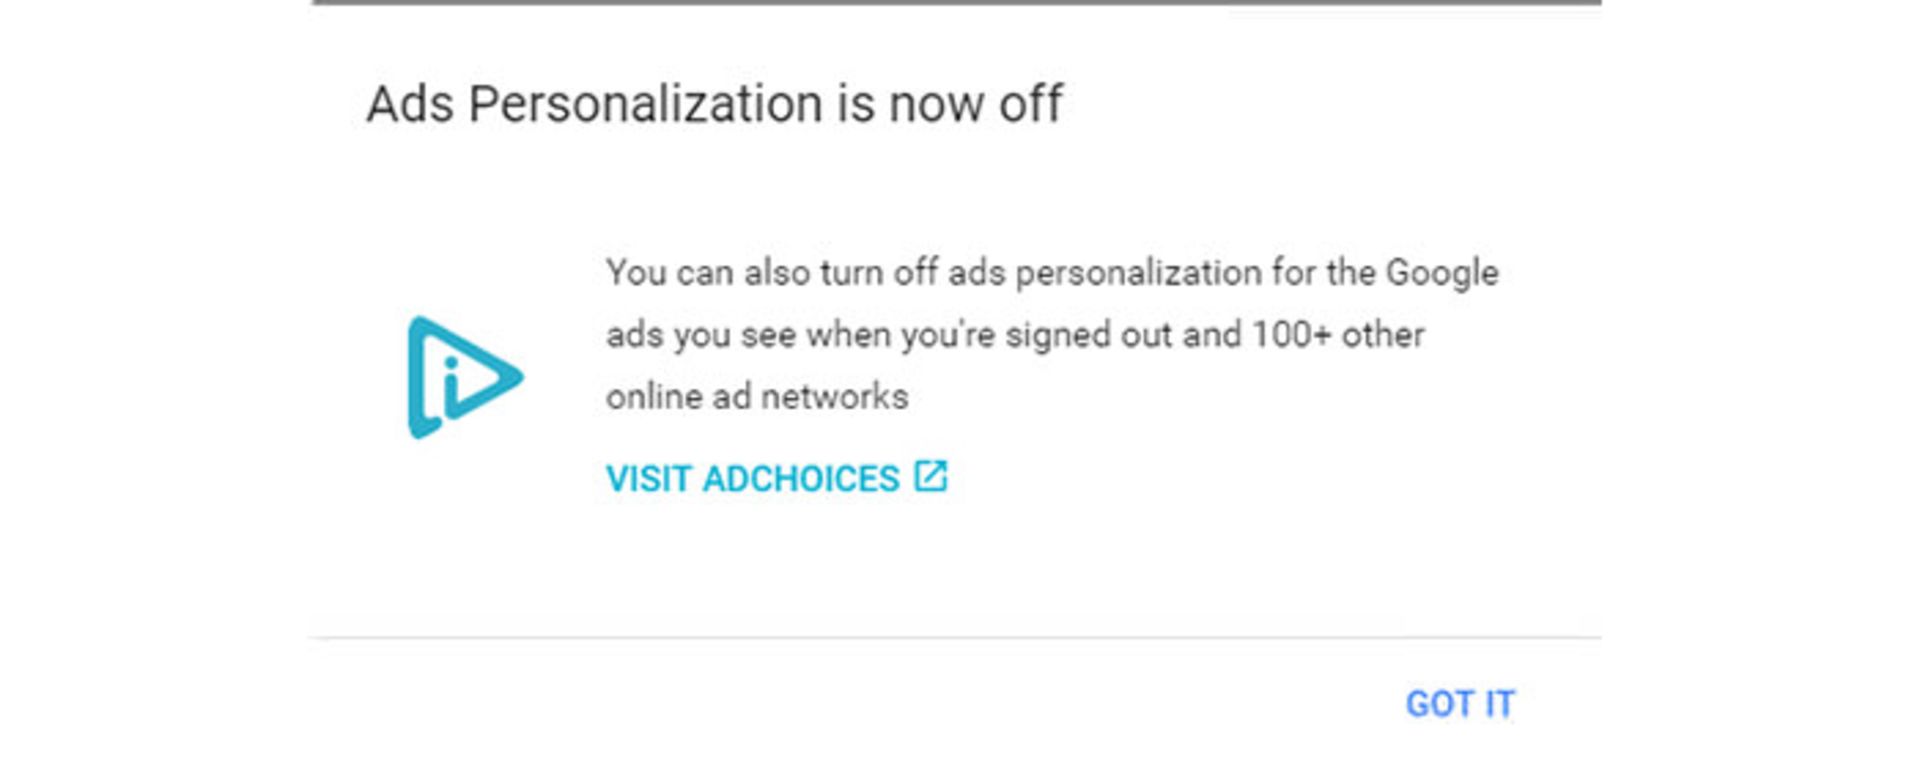Click the divider line above GOT IT
Screen dimensions: 1920x768
click(956, 636)
